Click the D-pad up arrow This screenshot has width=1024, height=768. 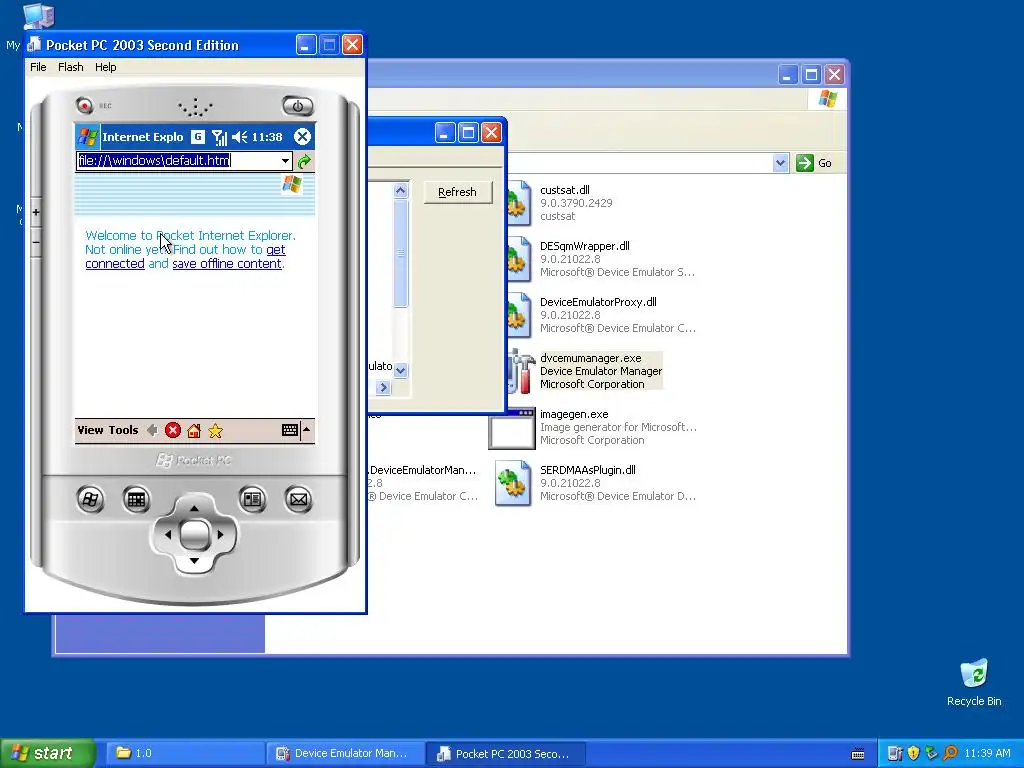pos(194,507)
